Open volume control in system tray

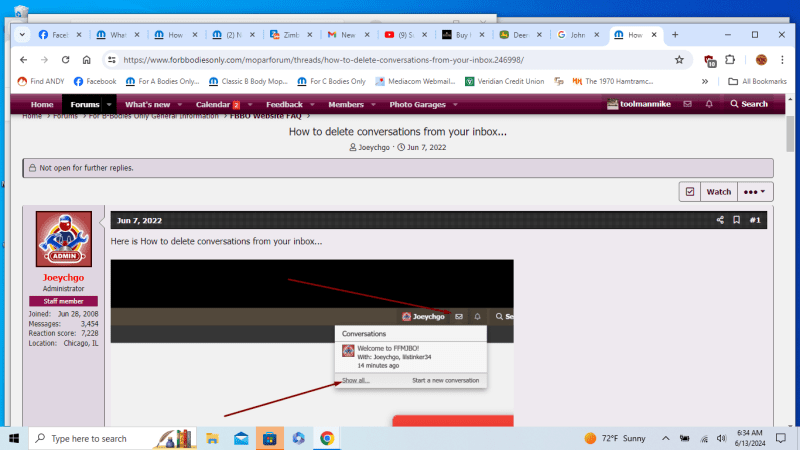721,438
